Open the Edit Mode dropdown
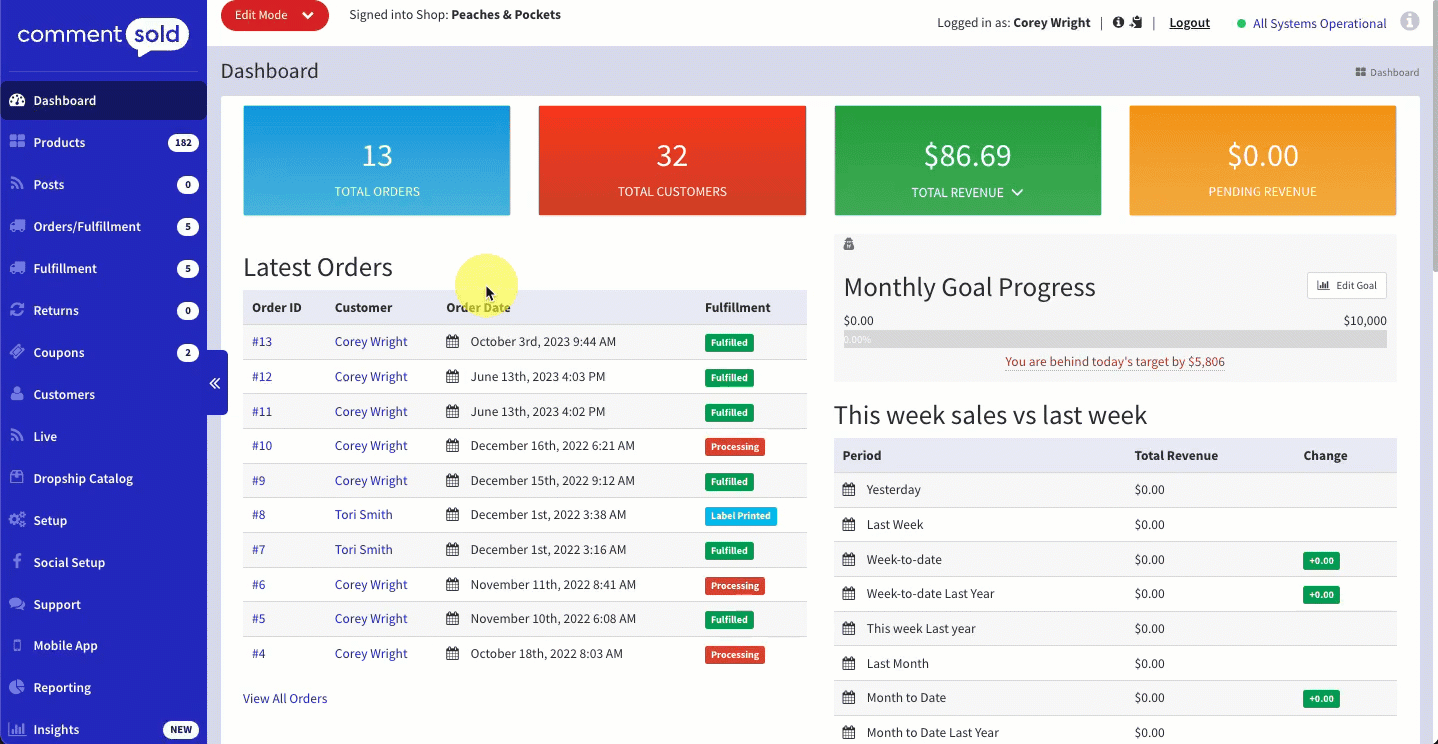Viewport: 1438px width, 744px height. pos(275,15)
